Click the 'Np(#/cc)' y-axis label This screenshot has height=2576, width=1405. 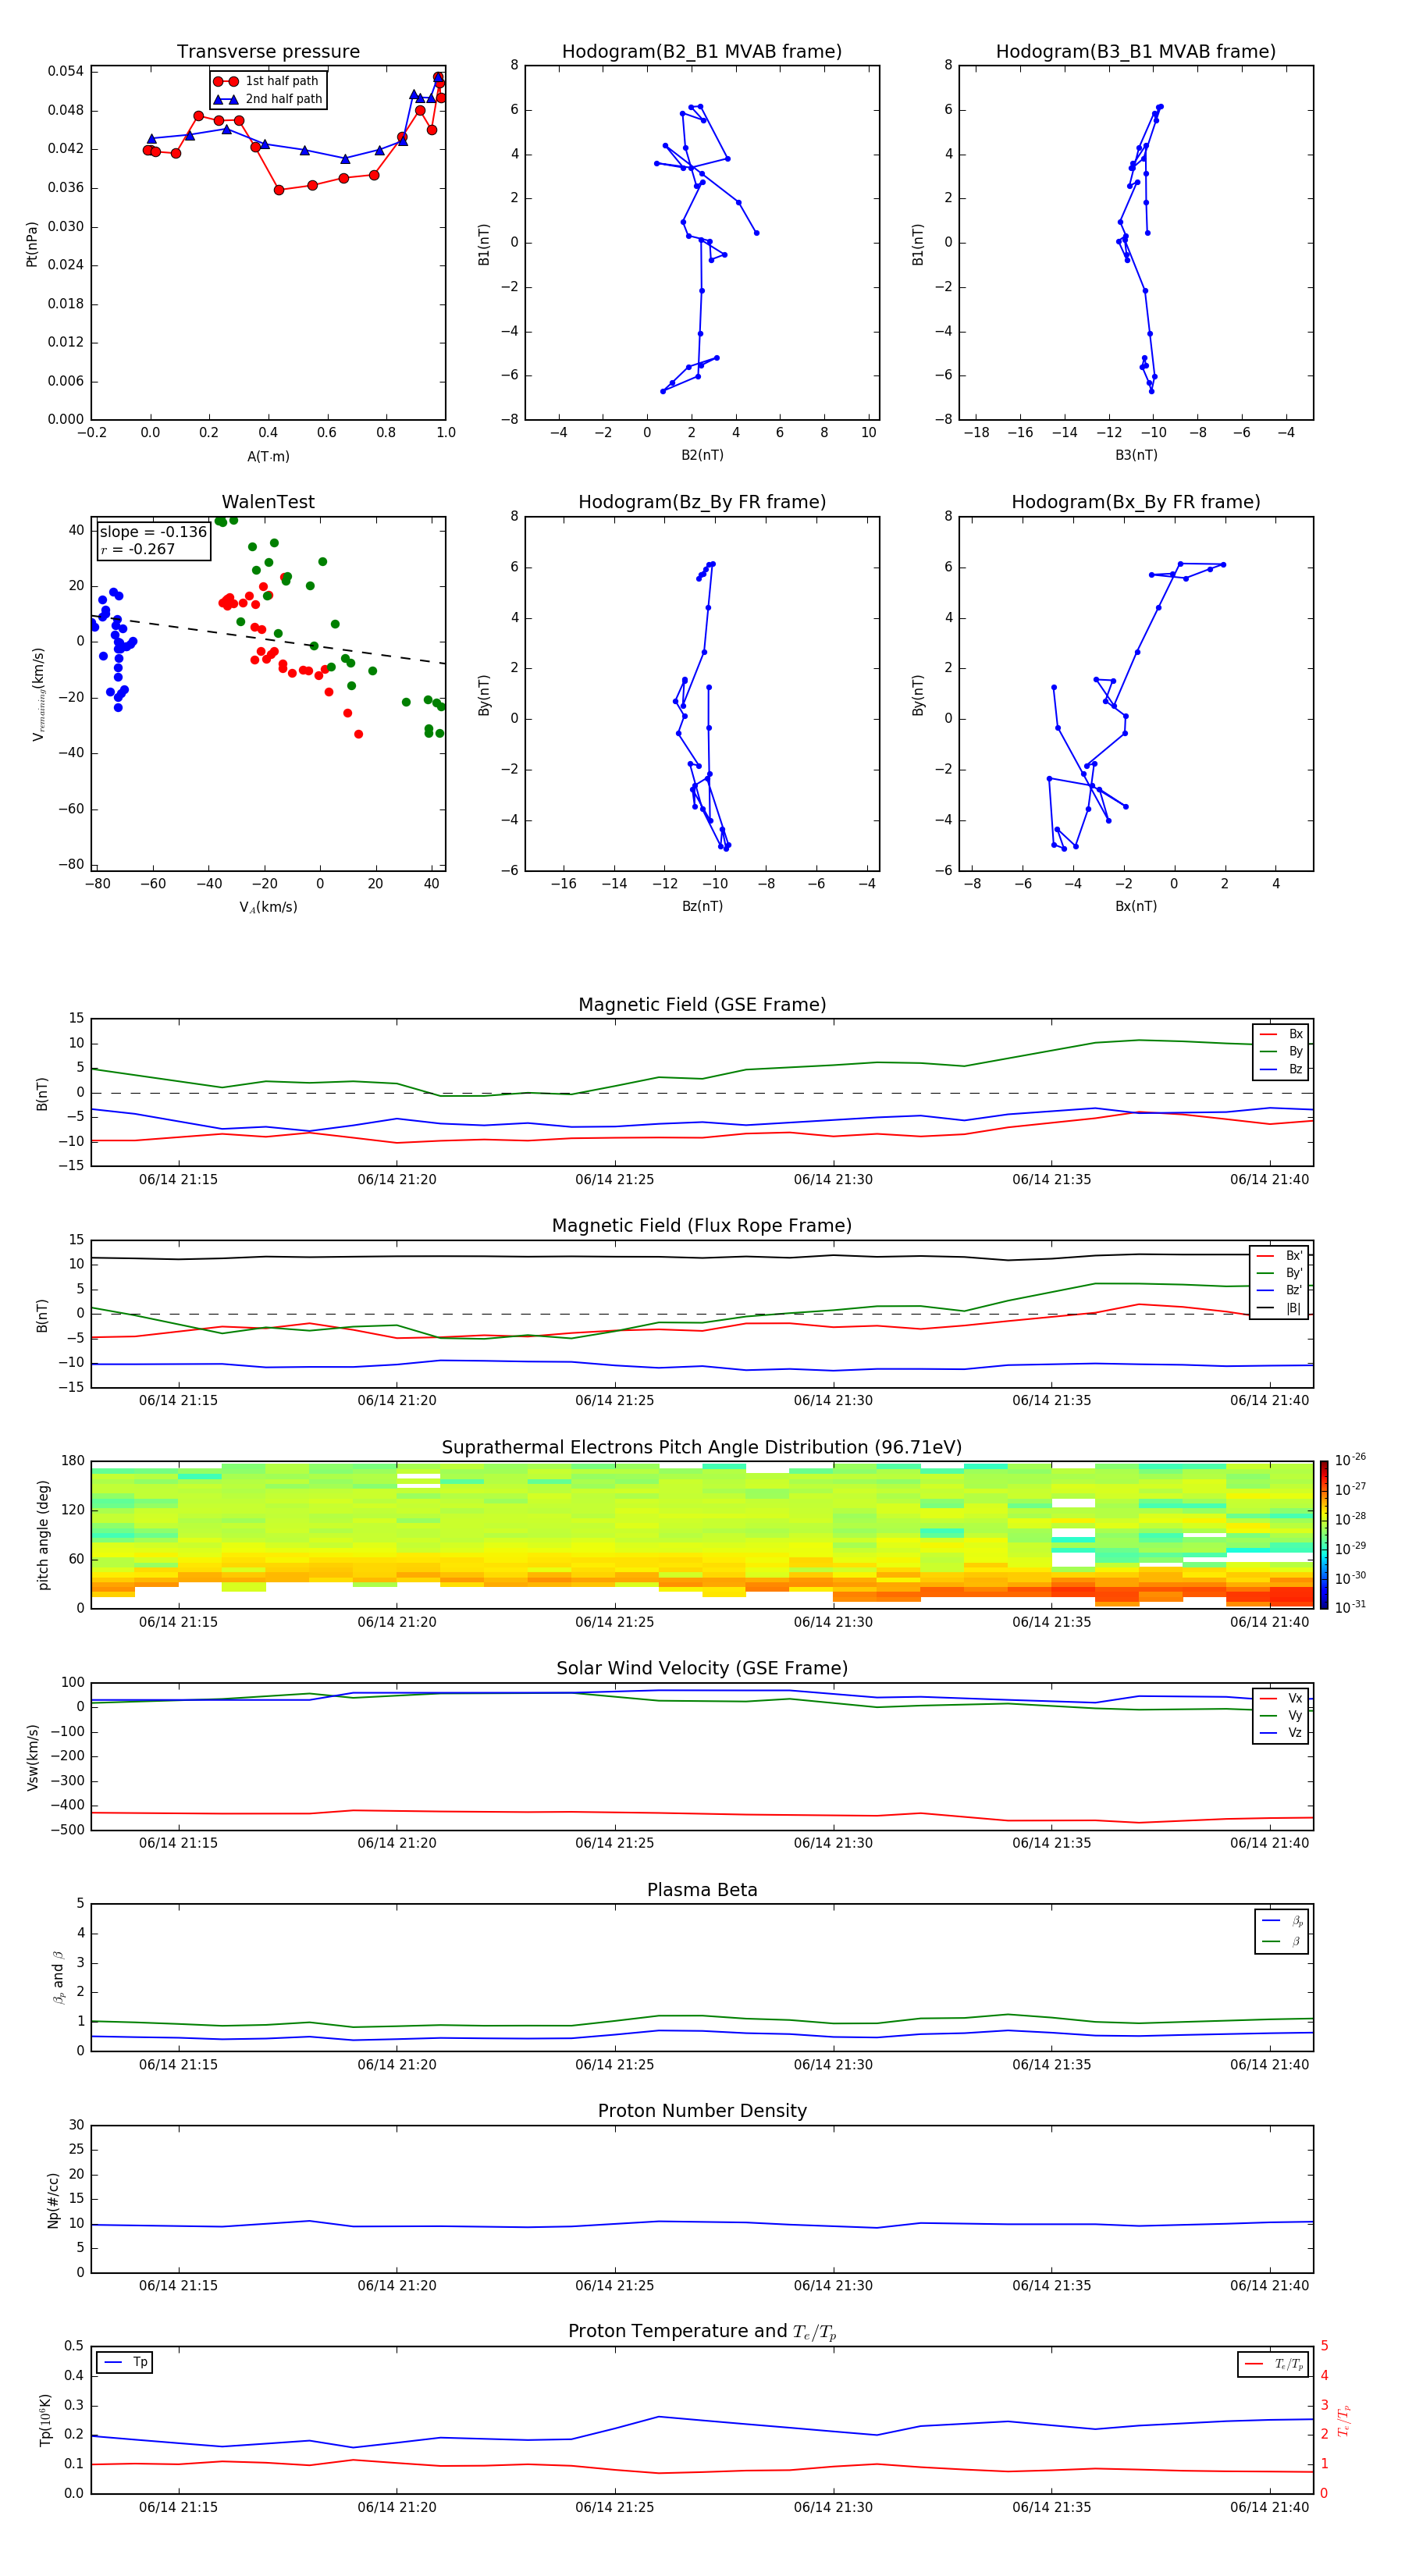click(53, 2199)
